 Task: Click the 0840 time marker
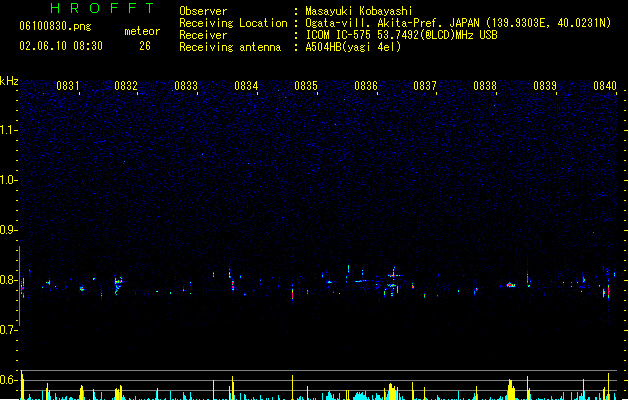pos(605,86)
